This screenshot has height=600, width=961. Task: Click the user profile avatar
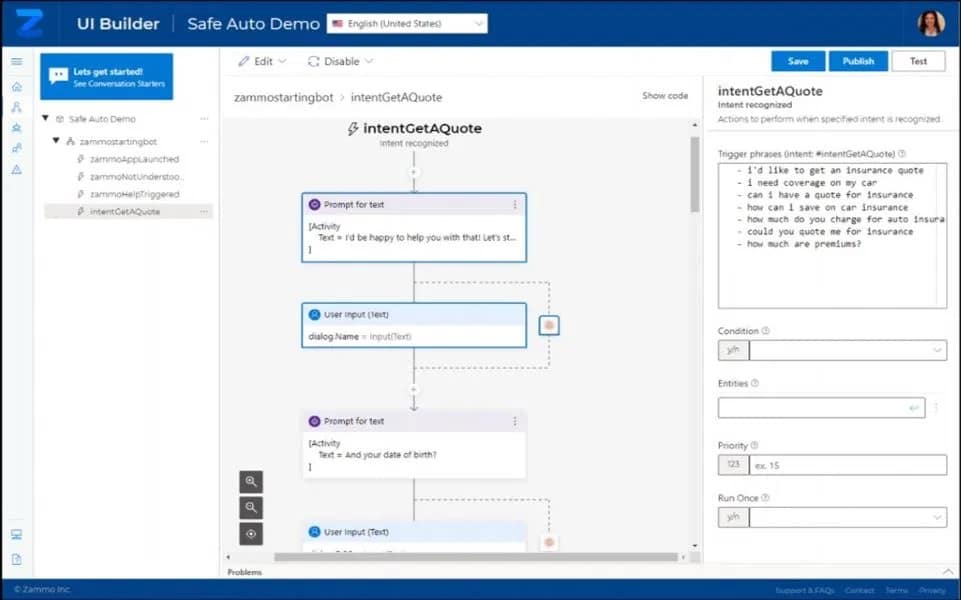point(930,23)
